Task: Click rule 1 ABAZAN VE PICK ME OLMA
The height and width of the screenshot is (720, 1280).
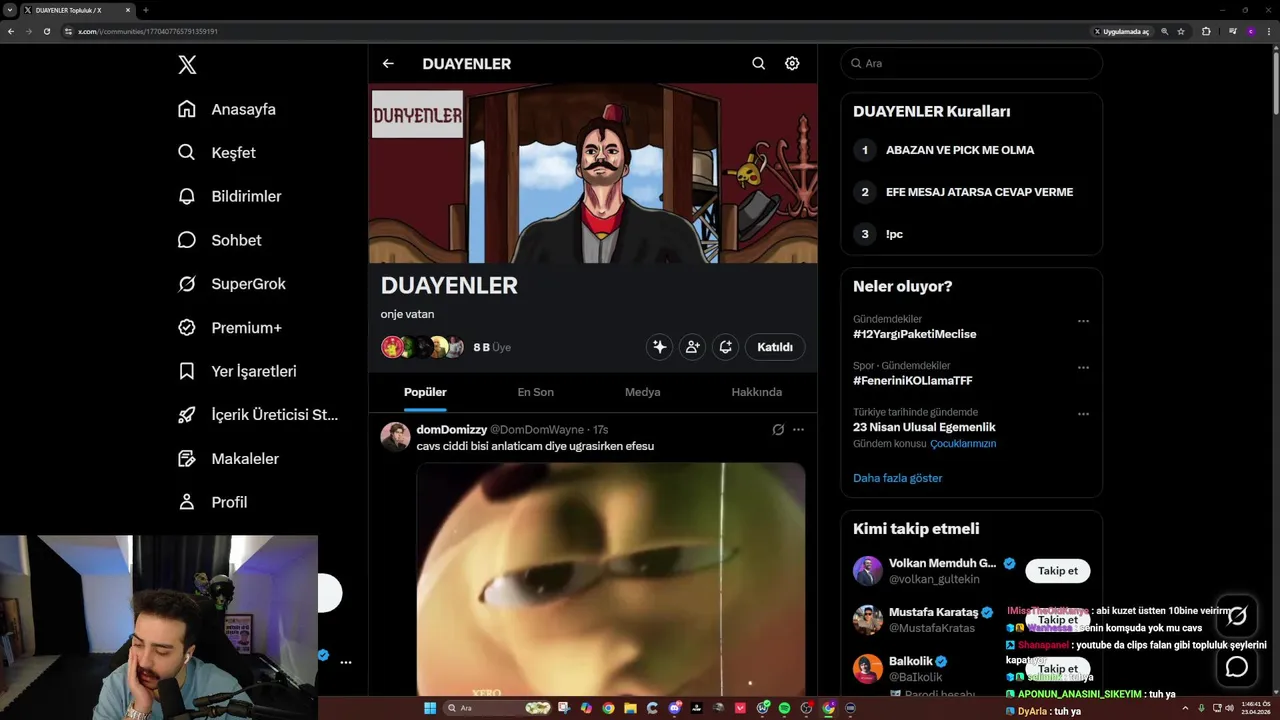Action: click(960, 150)
